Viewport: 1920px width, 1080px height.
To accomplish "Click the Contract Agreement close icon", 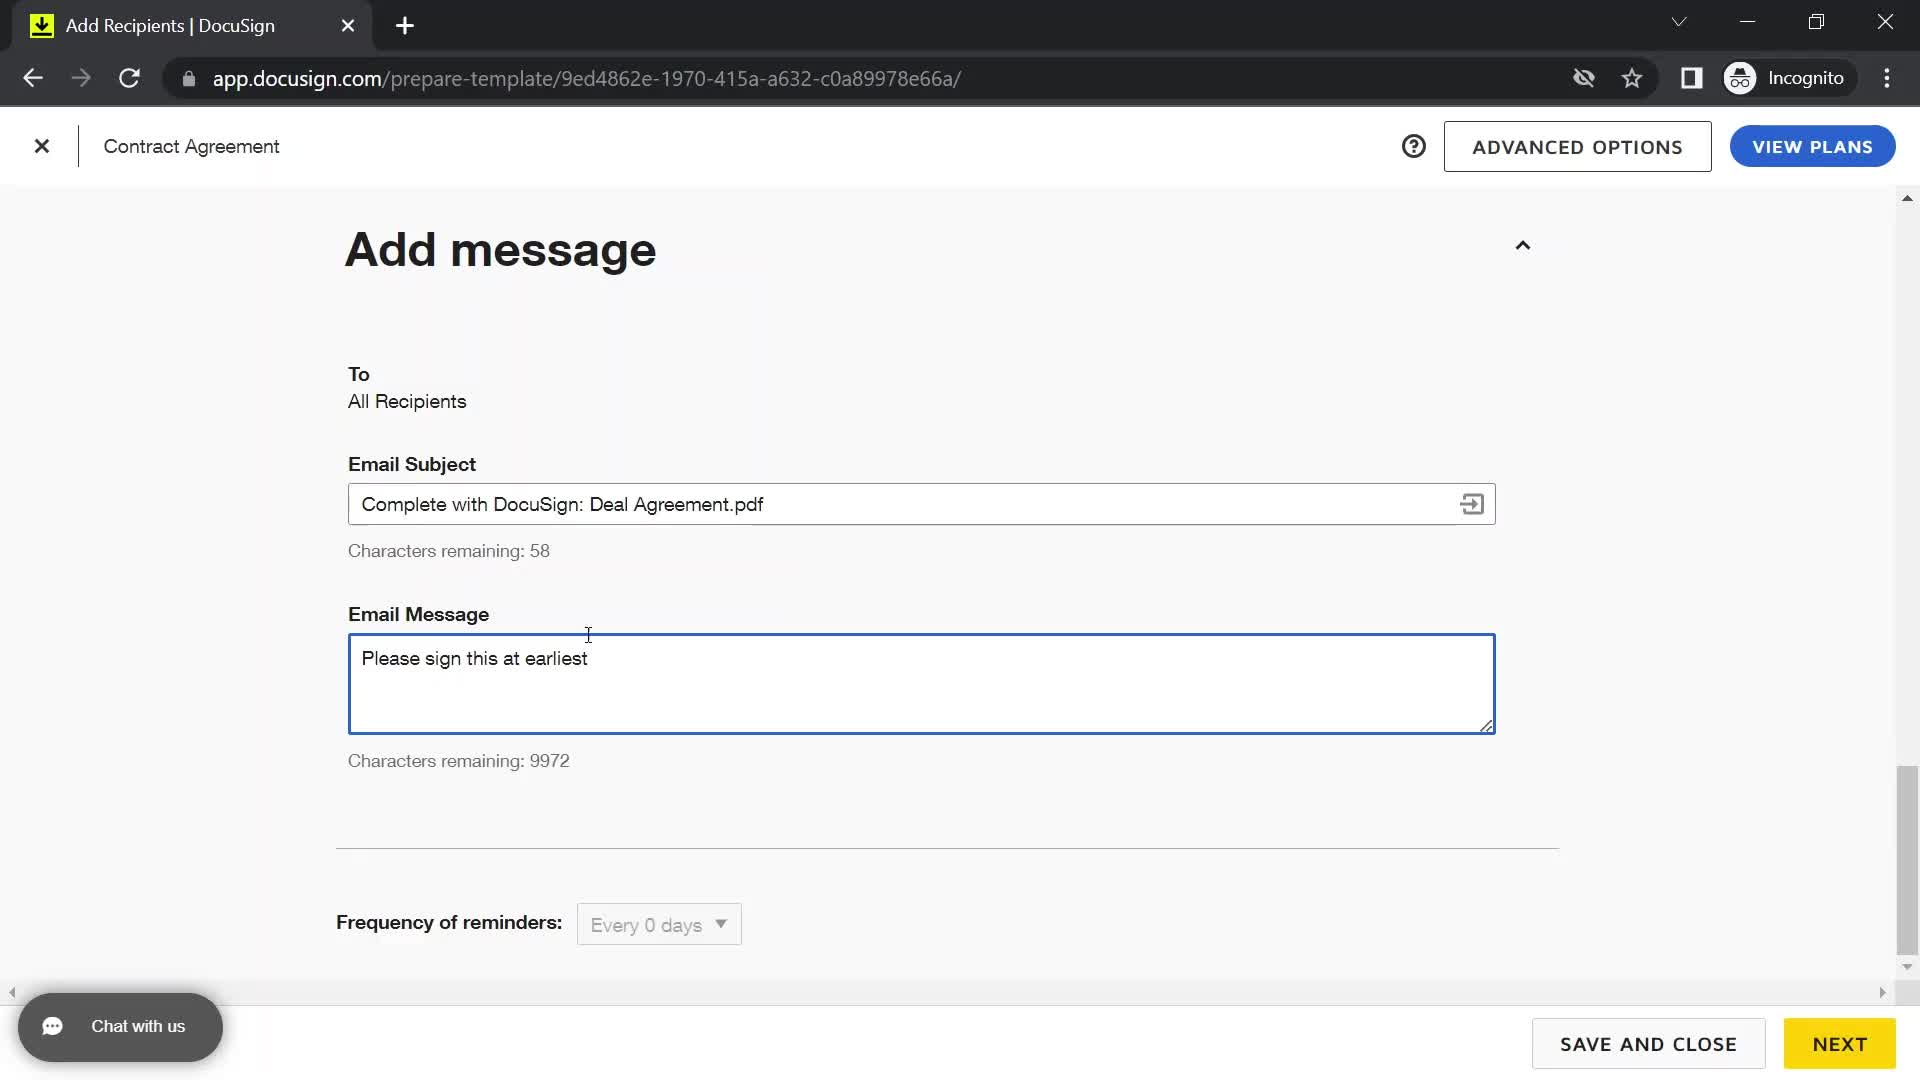I will [x=41, y=145].
